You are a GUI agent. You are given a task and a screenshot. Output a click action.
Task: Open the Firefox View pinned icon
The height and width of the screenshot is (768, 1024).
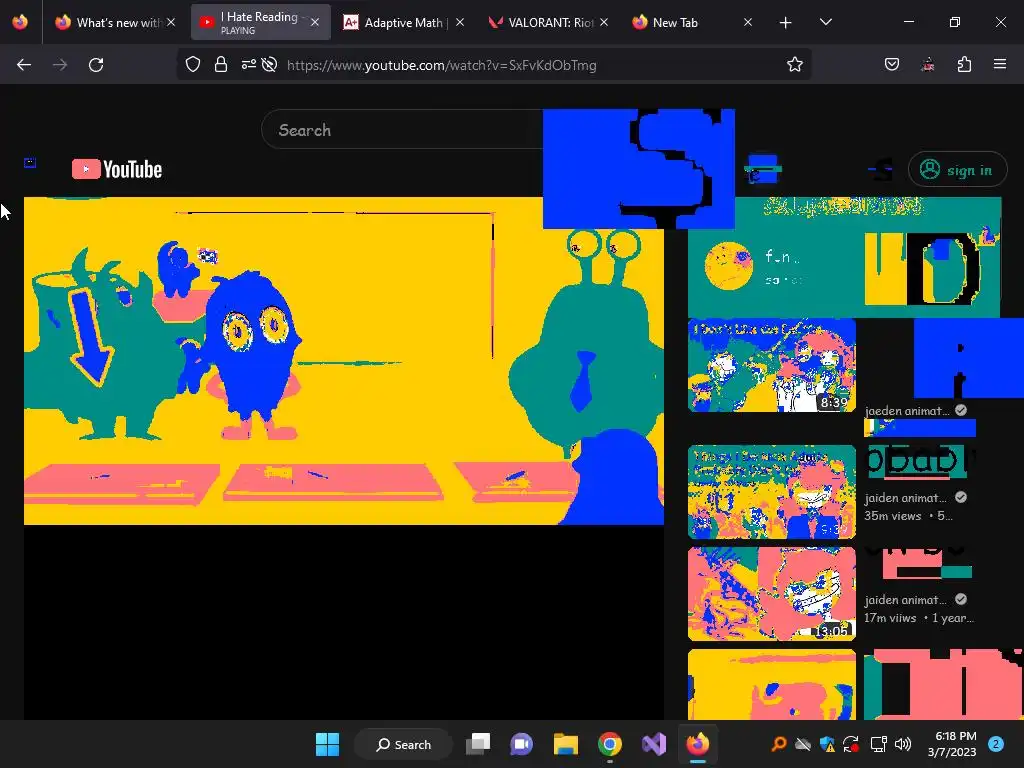20,22
